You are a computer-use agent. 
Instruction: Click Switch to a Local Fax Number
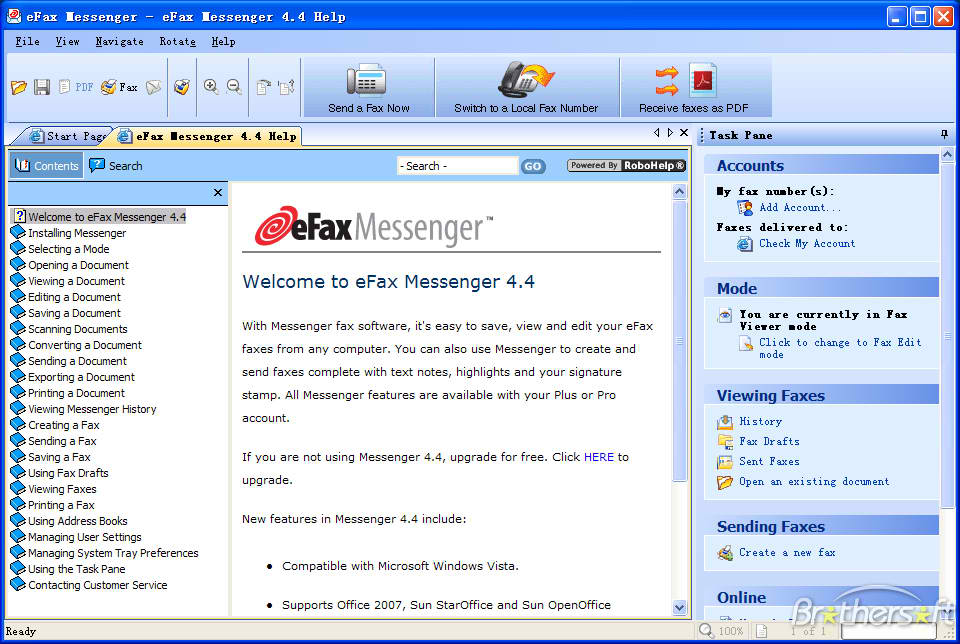[x=527, y=88]
